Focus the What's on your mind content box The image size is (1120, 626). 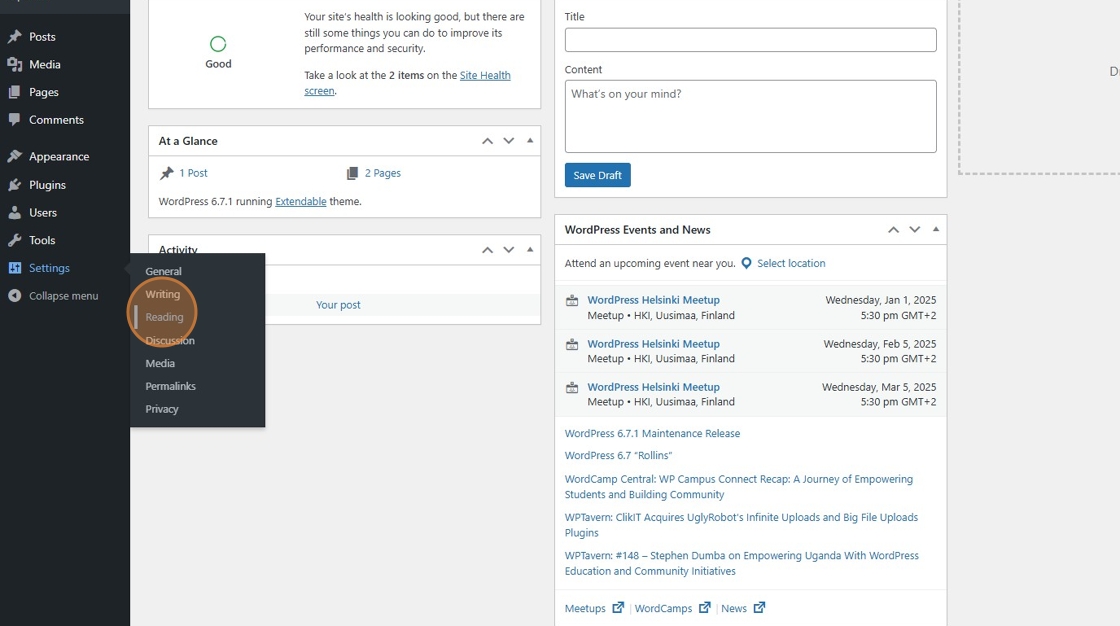pos(751,116)
